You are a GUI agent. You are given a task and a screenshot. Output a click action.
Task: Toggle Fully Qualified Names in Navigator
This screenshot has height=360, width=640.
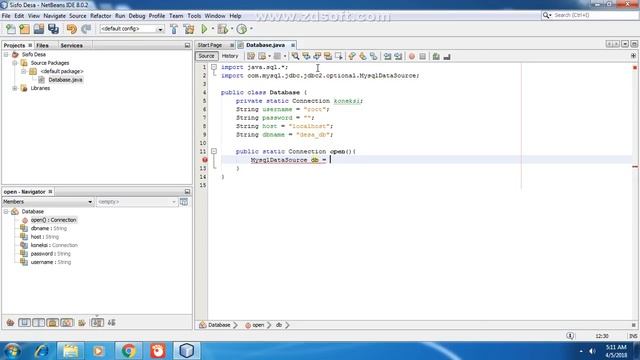(x=82, y=323)
